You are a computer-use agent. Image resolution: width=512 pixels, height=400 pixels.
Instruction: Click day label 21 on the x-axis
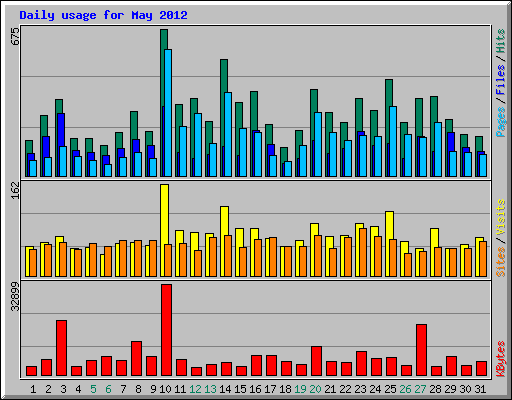[330, 389]
